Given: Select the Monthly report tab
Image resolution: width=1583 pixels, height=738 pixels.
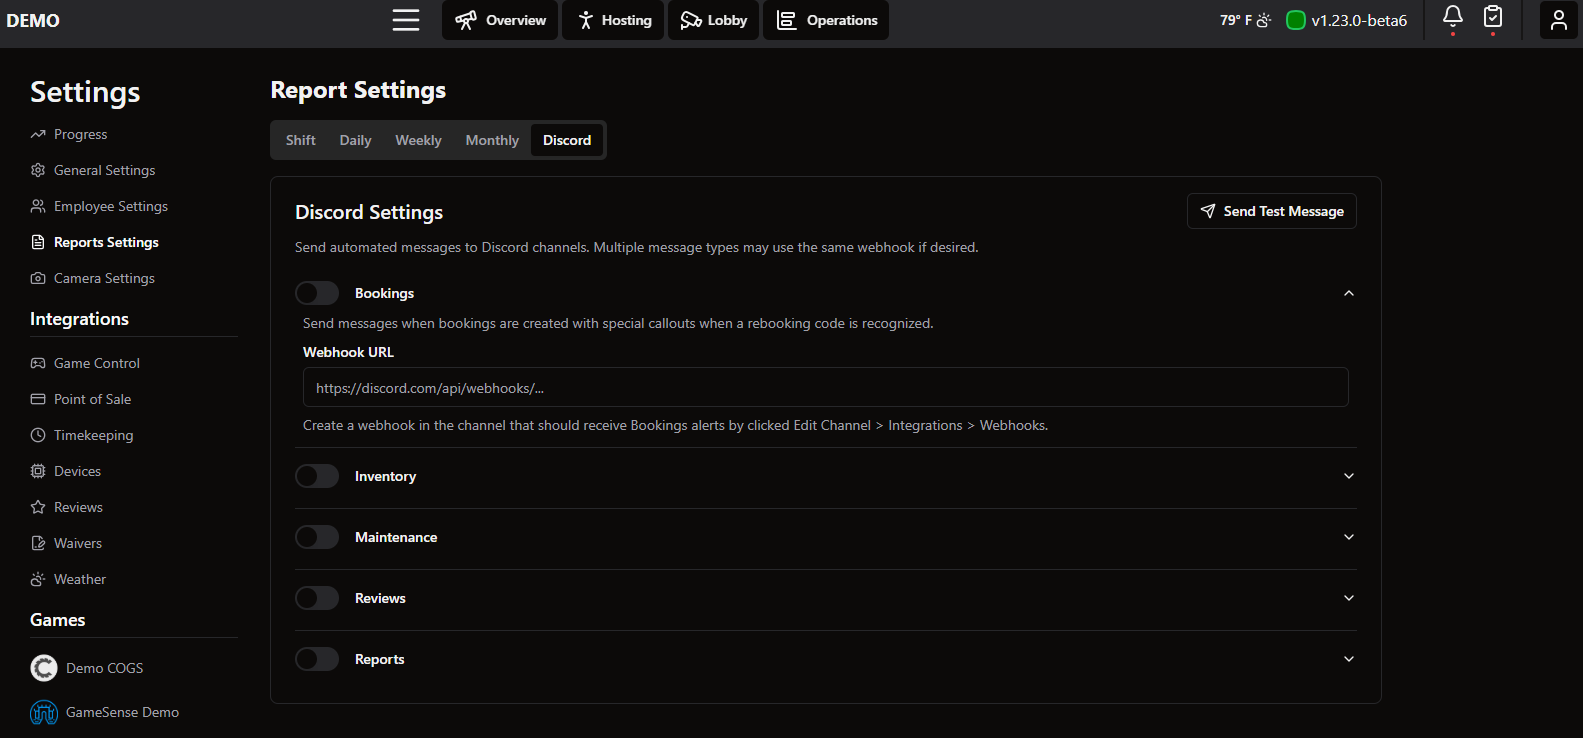Looking at the screenshot, I should pos(492,140).
